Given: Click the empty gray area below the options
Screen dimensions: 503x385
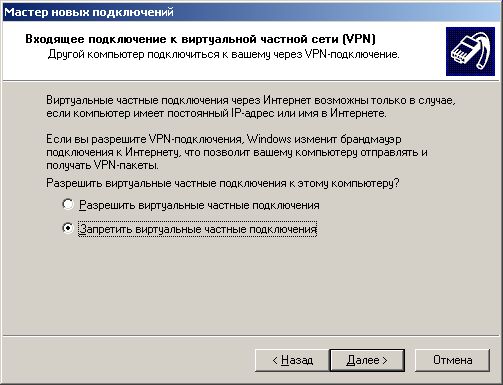Looking at the screenshot, I should [x=251, y=283].
